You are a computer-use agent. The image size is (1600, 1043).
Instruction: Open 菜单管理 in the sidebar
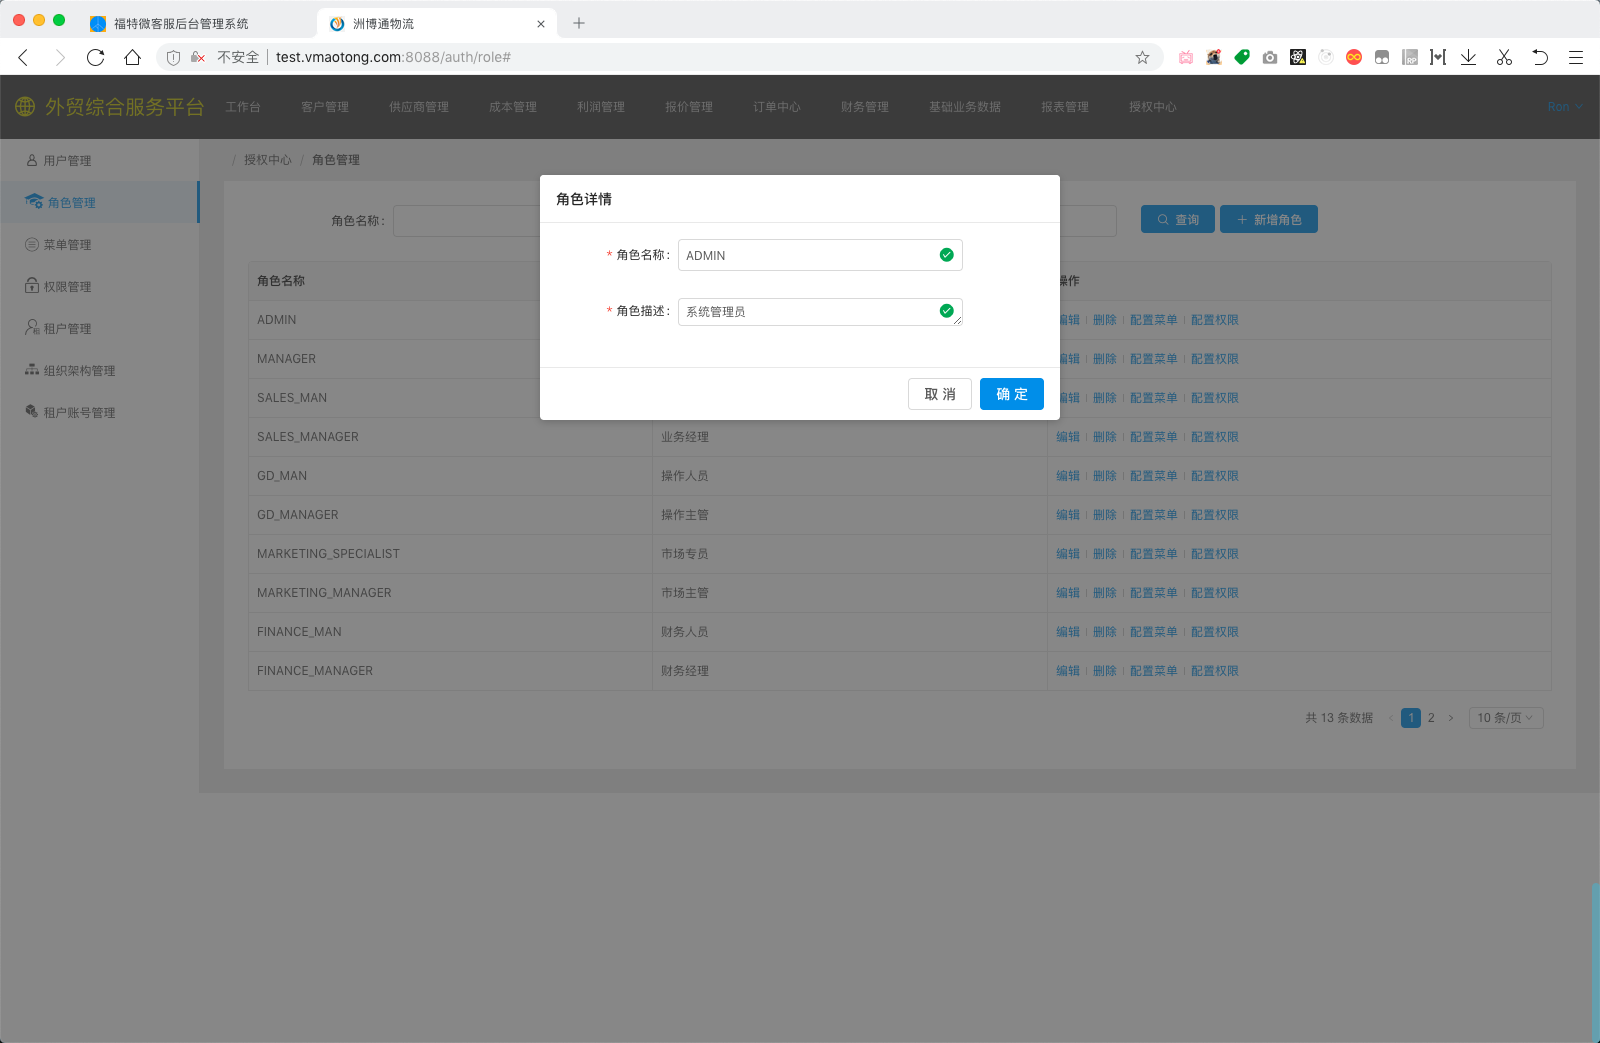(x=99, y=244)
